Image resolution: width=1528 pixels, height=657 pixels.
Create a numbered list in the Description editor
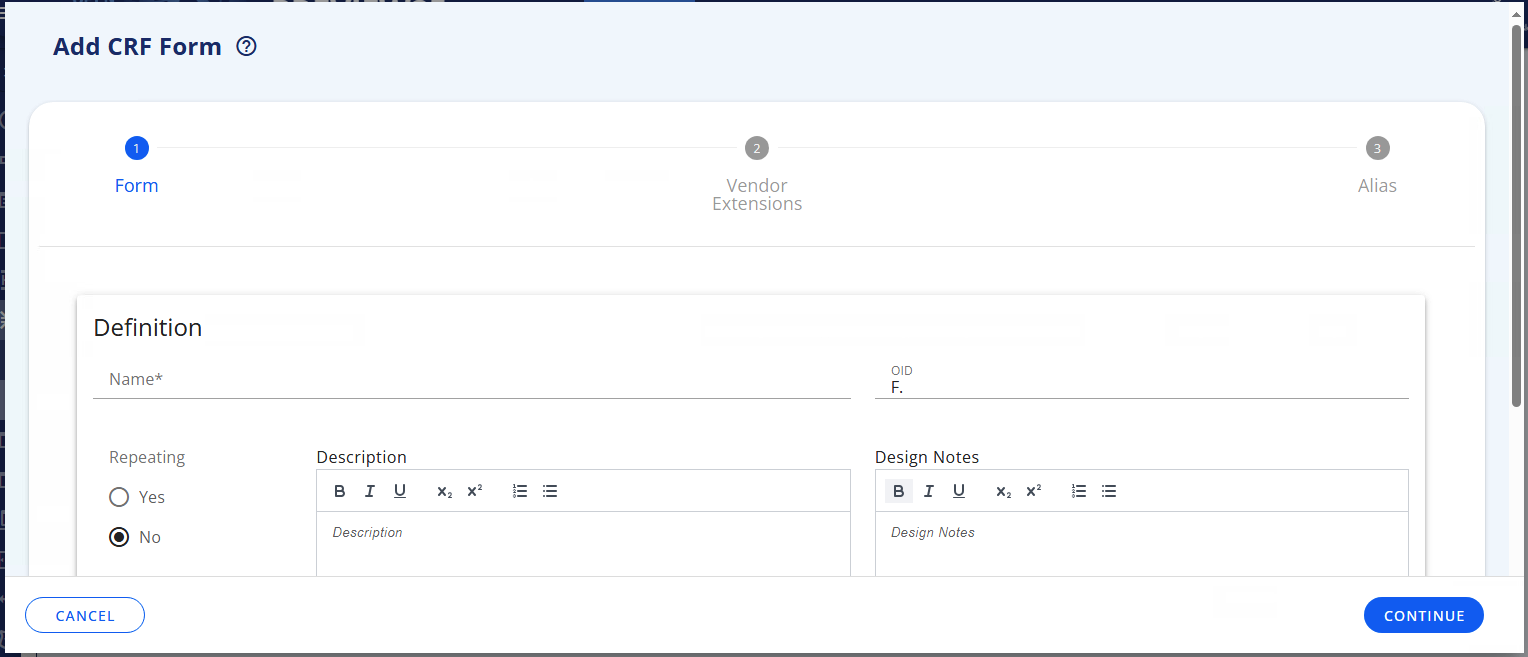pos(519,490)
